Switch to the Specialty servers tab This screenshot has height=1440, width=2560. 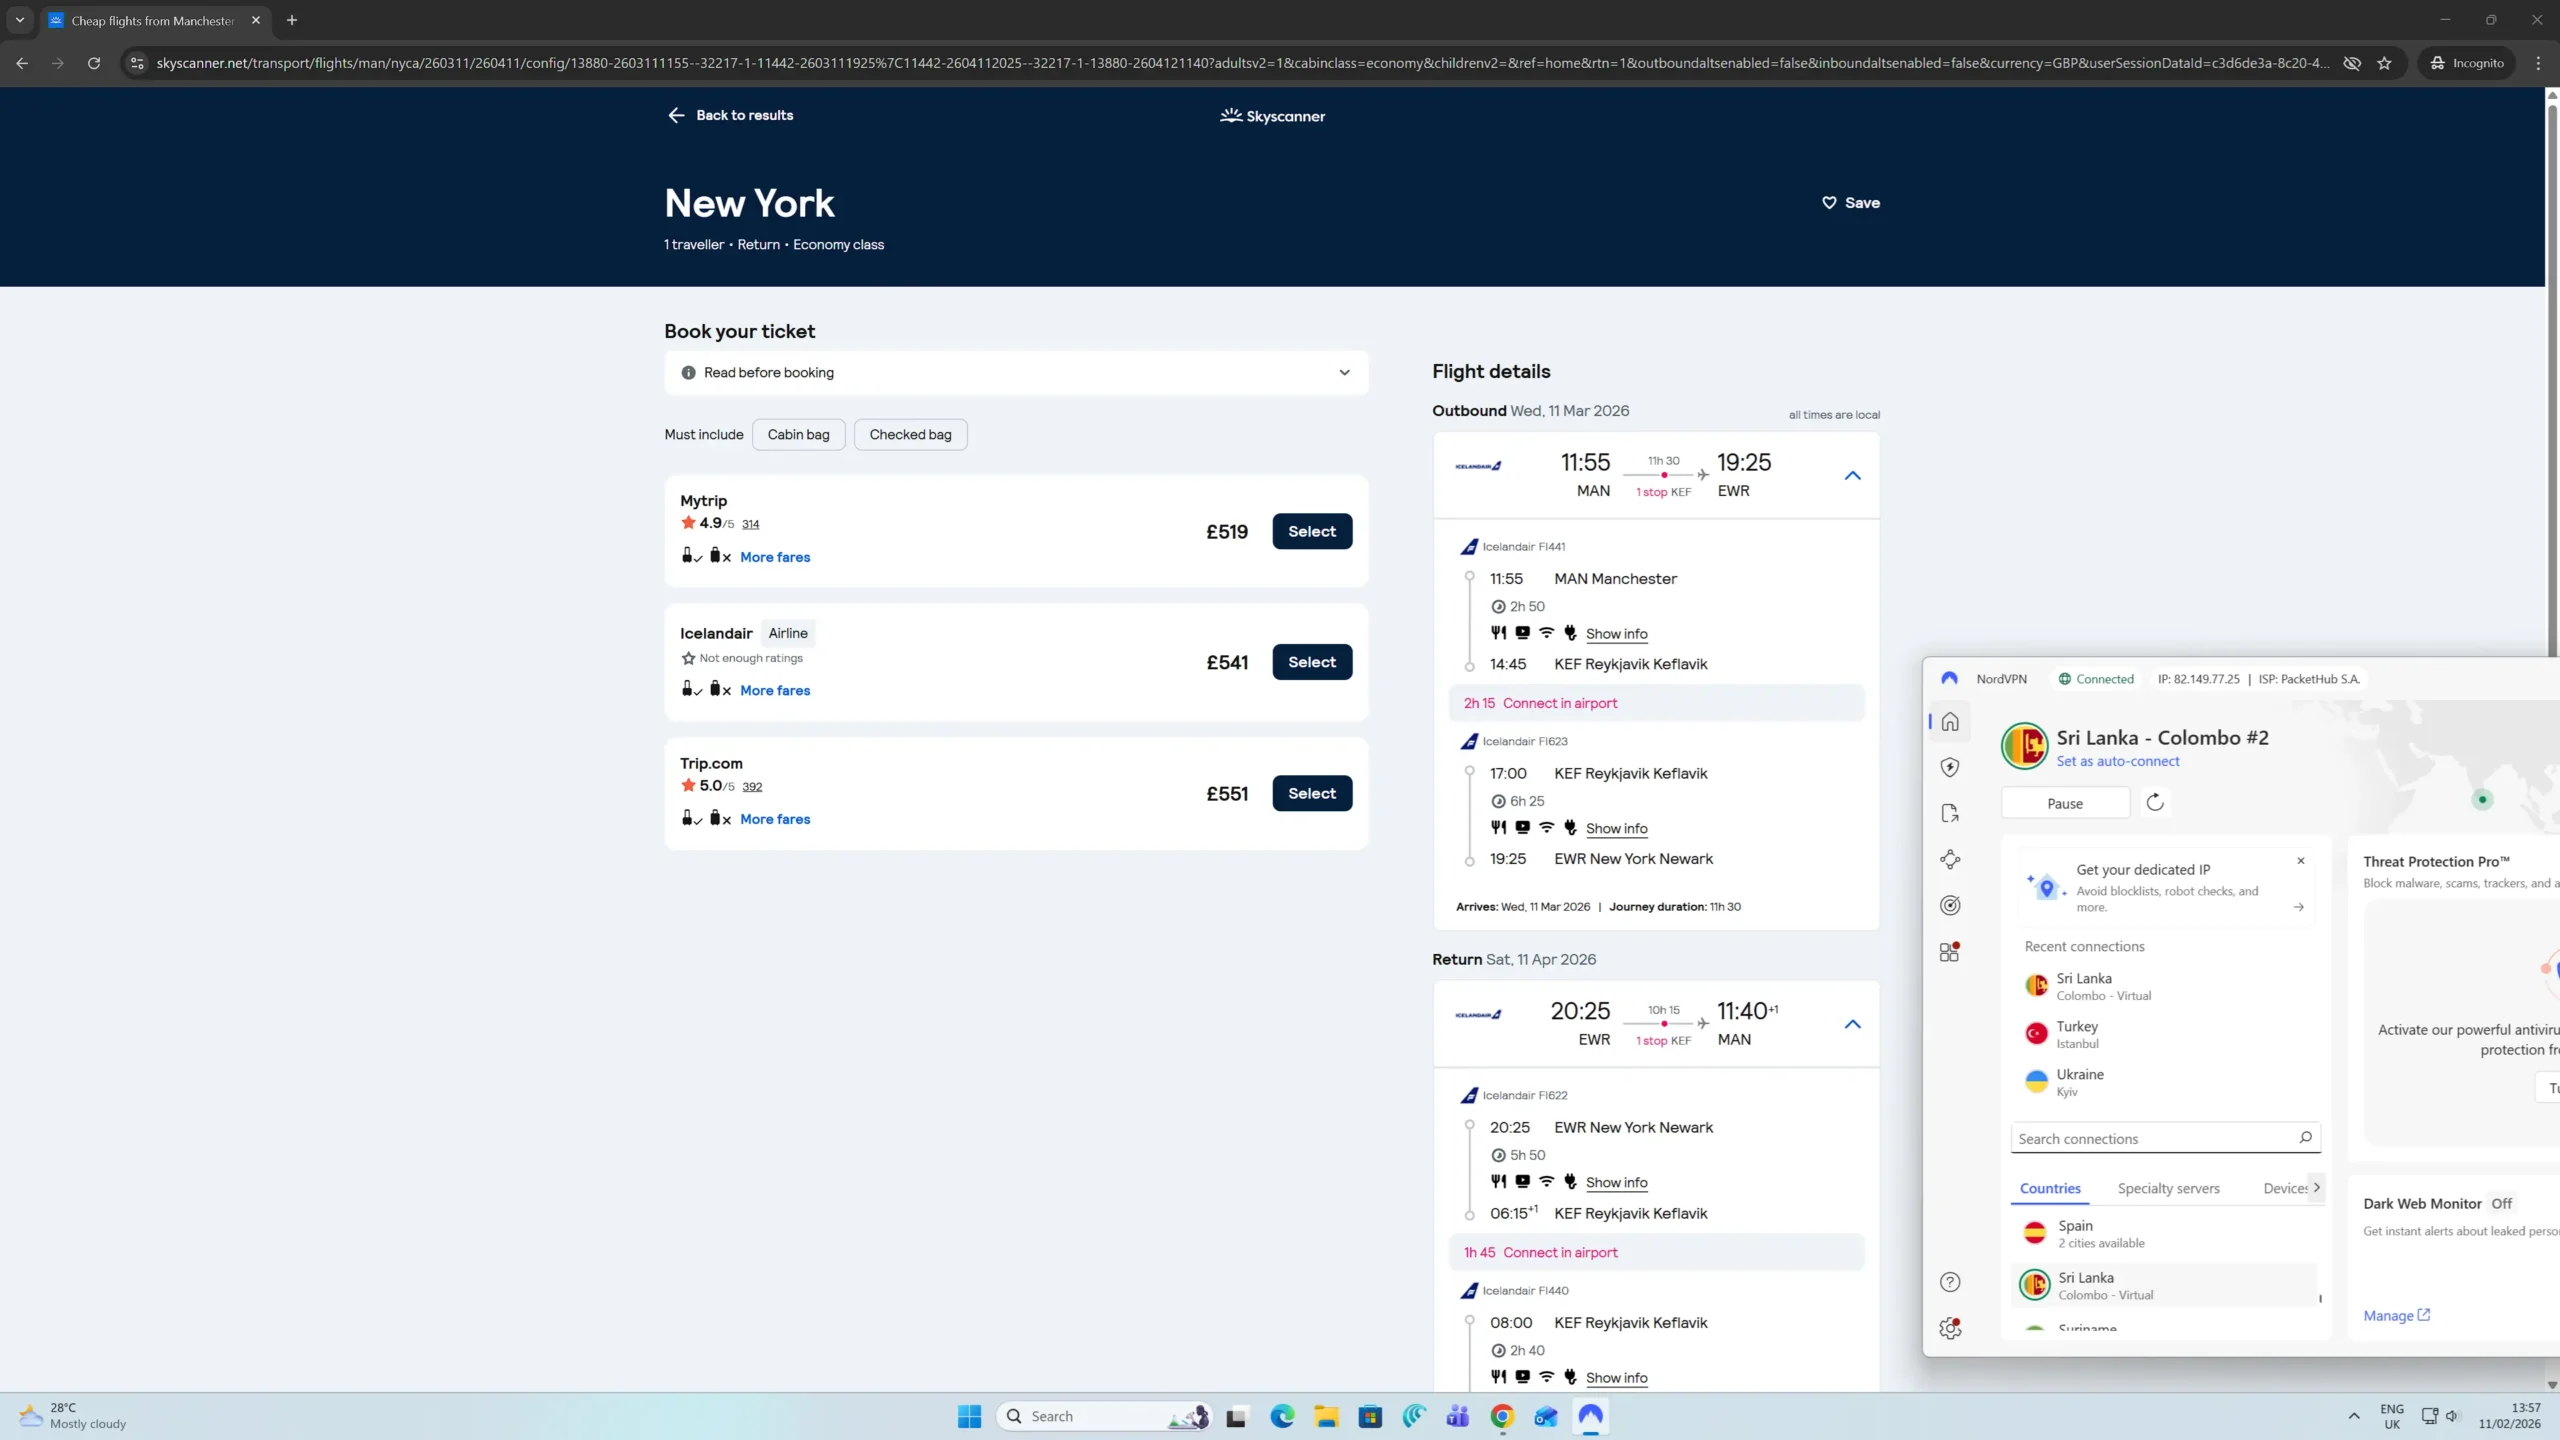pyautogui.click(x=2168, y=1188)
